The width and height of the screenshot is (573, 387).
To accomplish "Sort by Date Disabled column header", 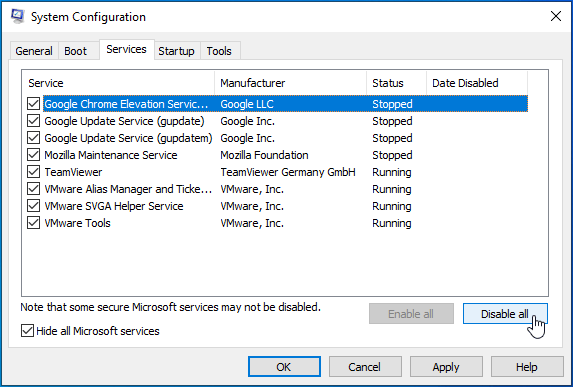I will click(x=477, y=83).
